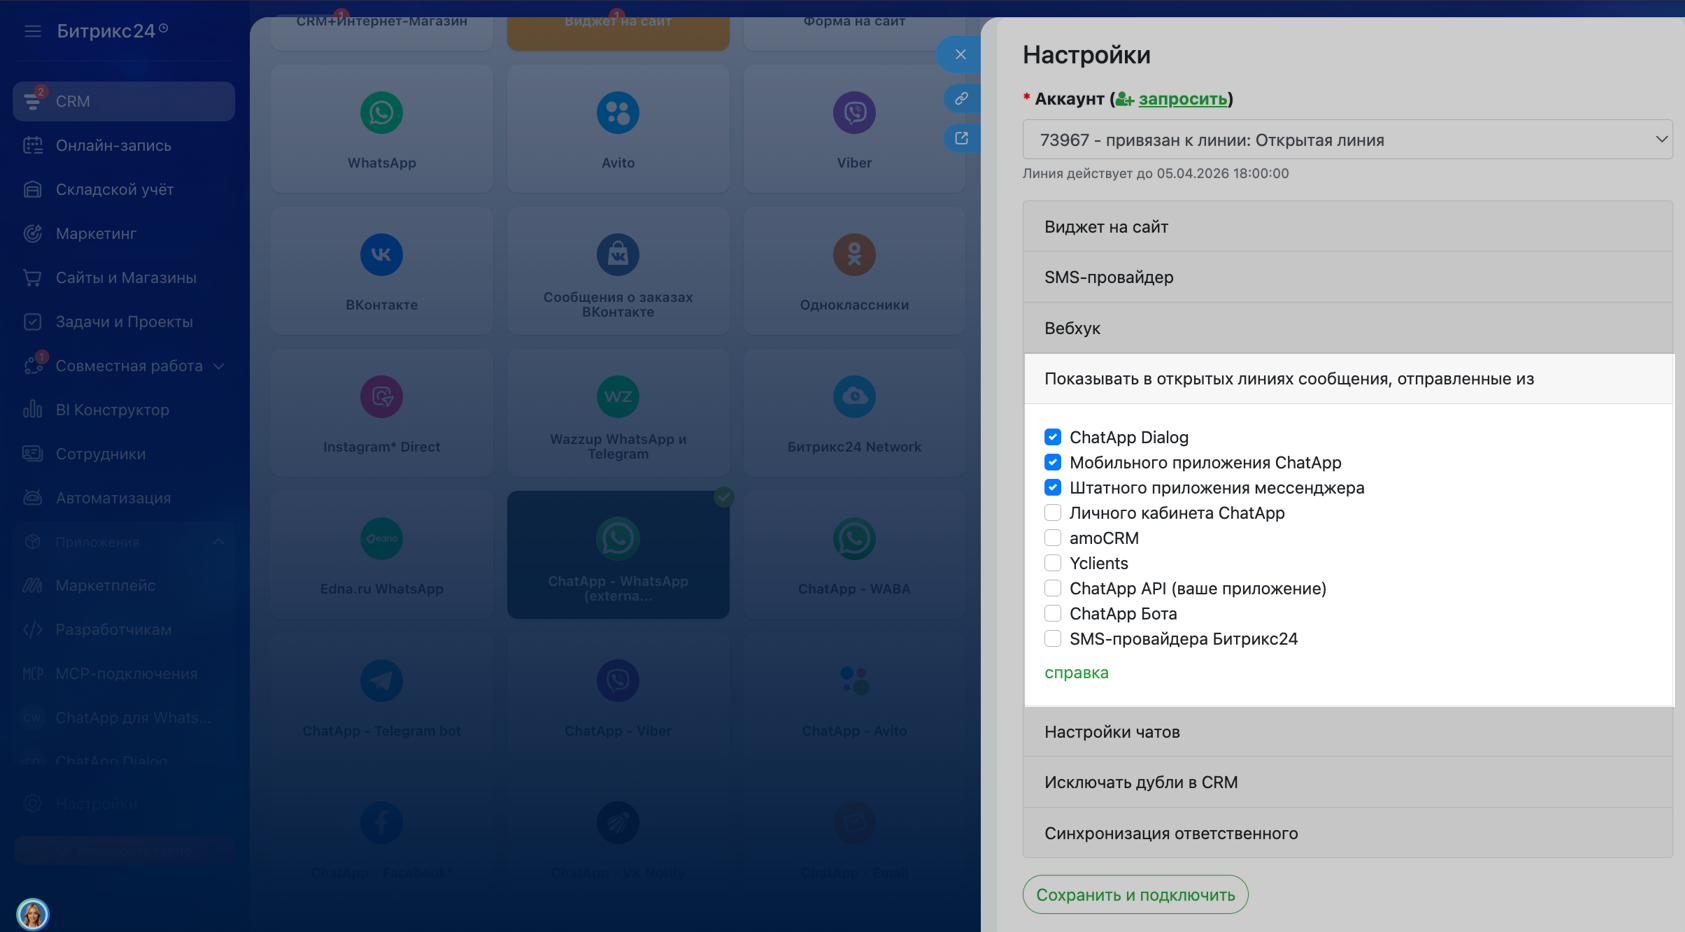This screenshot has height=932, width=1685.
Task: Click the copy link icon on slider edge
Action: [x=961, y=98]
